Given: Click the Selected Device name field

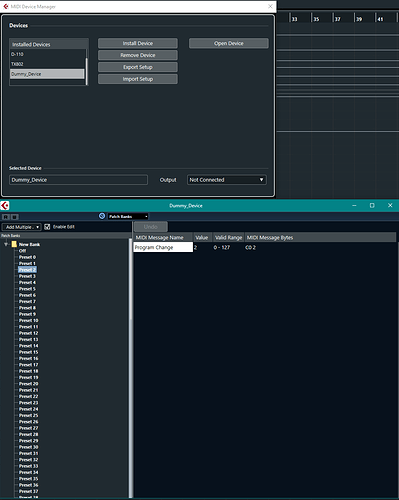Looking at the screenshot, I should (78, 180).
